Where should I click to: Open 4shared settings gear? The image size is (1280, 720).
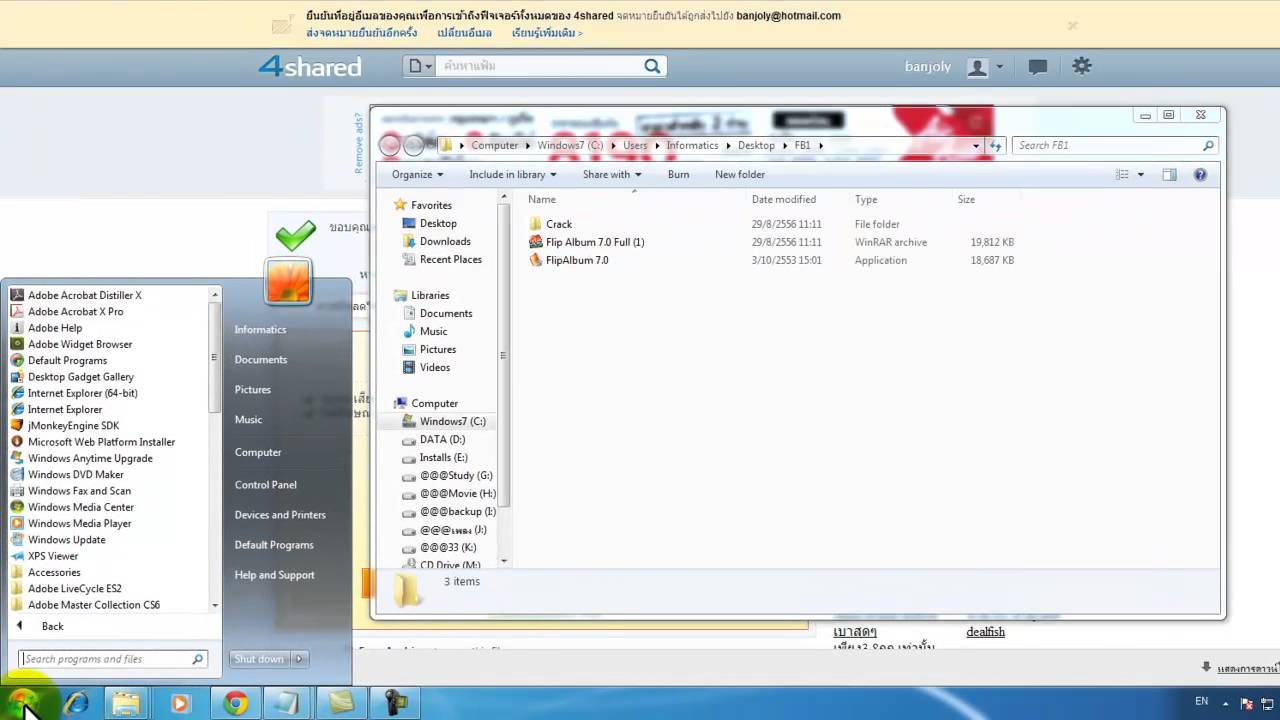point(1082,66)
